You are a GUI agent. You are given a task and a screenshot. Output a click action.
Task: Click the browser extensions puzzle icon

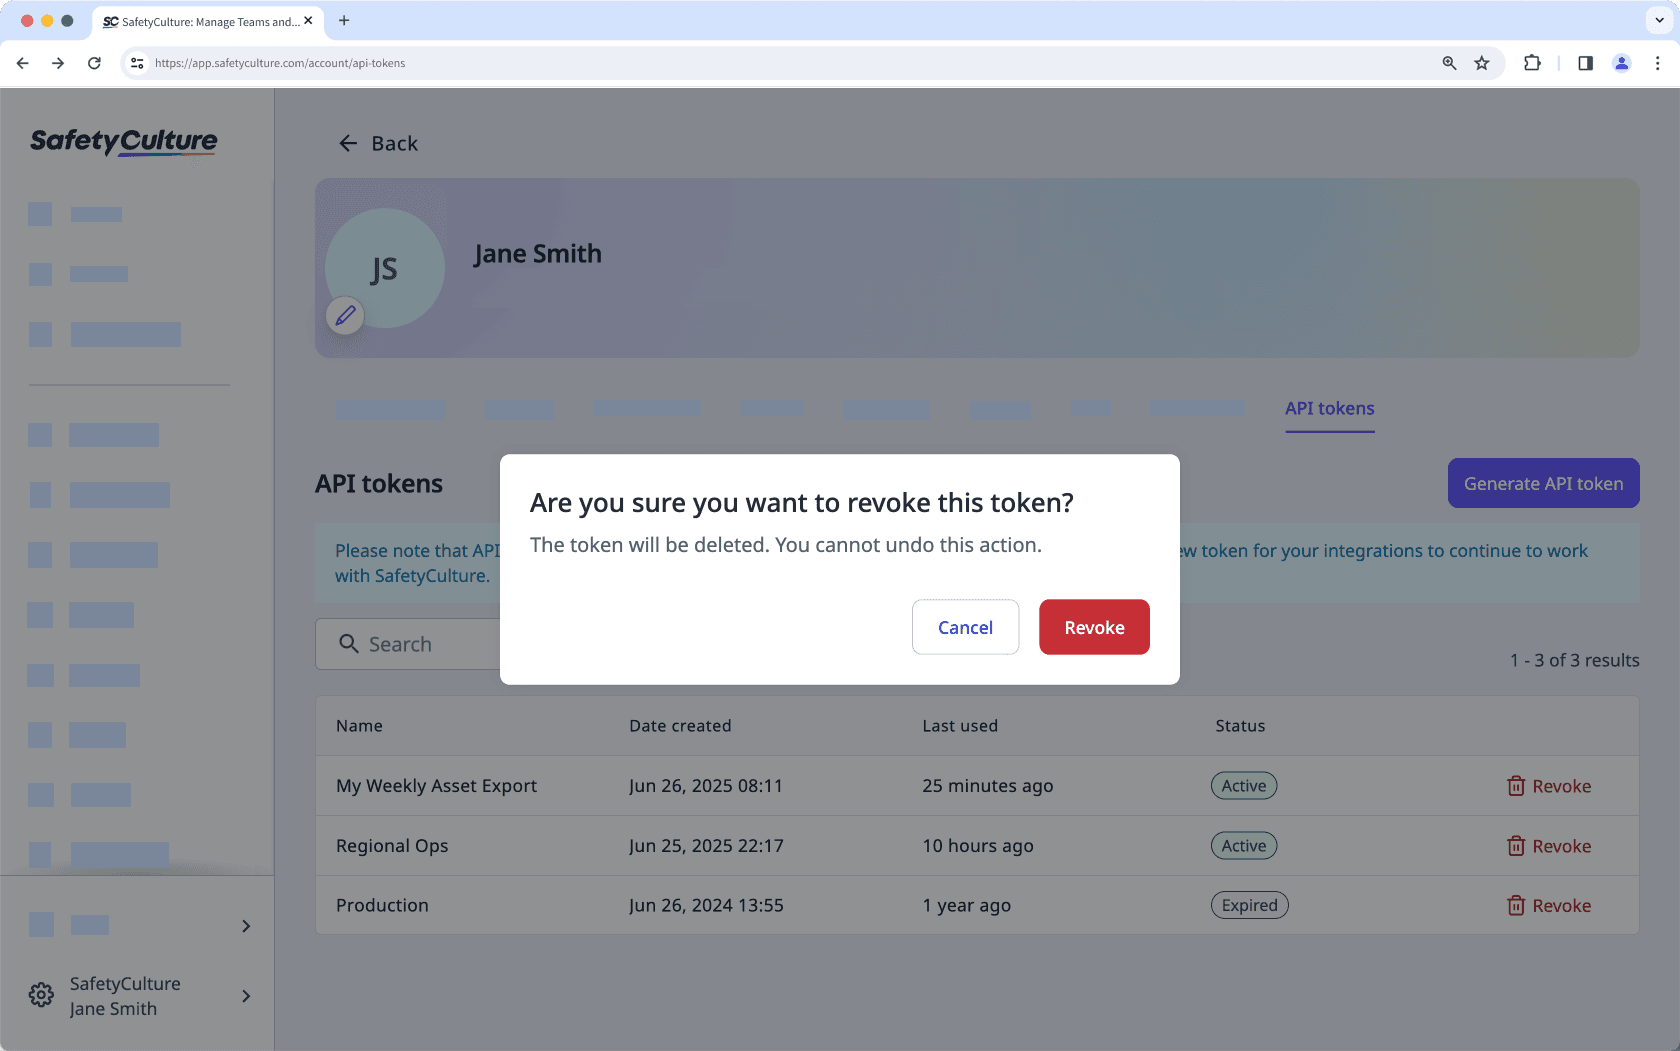coord(1532,63)
